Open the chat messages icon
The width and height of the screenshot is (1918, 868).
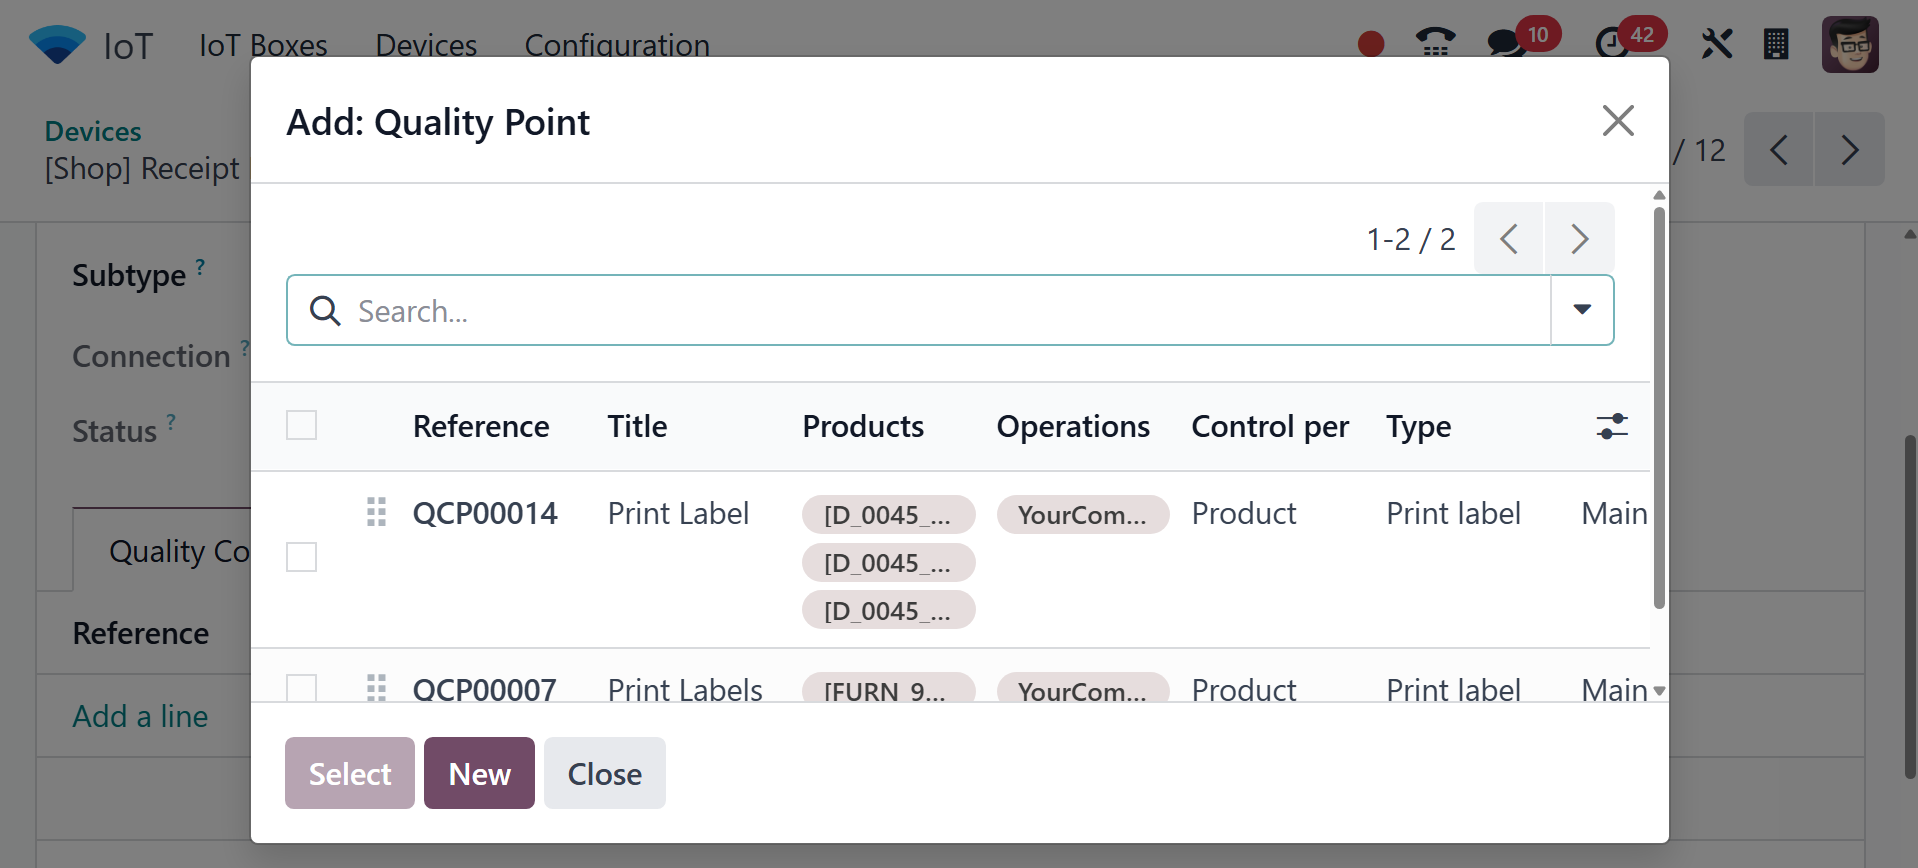tap(1506, 44)
